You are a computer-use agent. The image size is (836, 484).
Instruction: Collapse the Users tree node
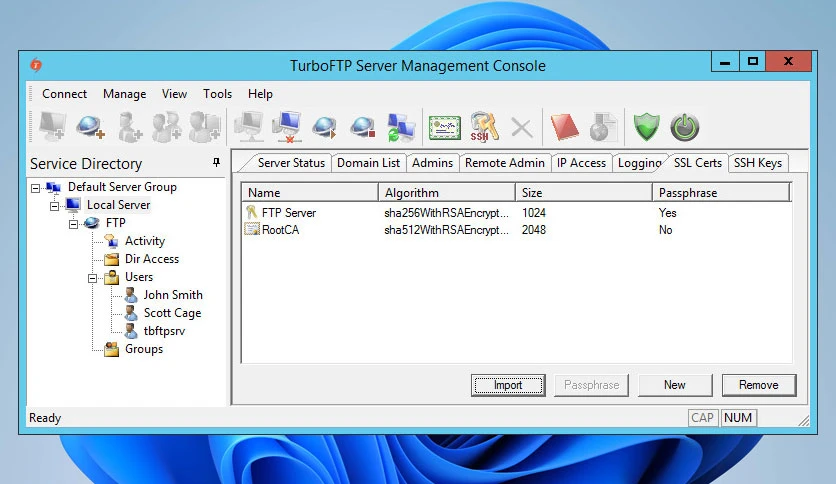pyautogui.click(x=93, y=278)
